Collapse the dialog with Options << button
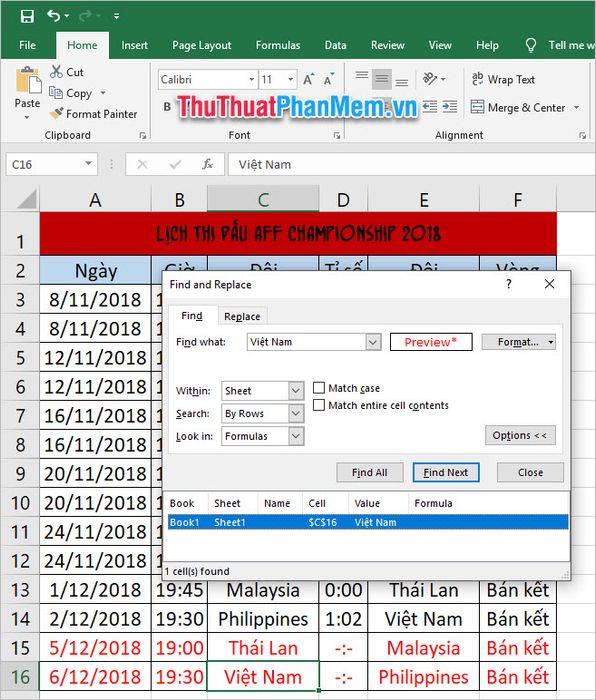The height and width of the screenshot is (700, 596). click(x=520, y=435)
